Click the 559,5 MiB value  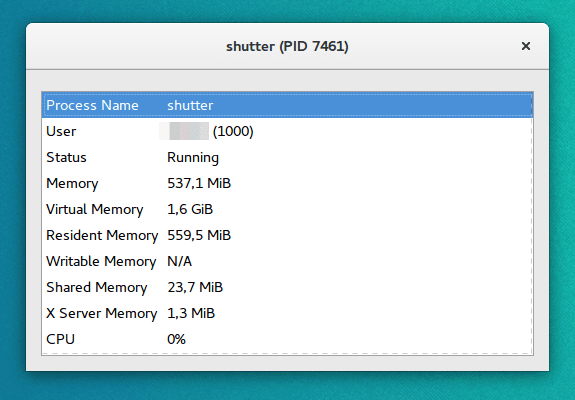199,235
